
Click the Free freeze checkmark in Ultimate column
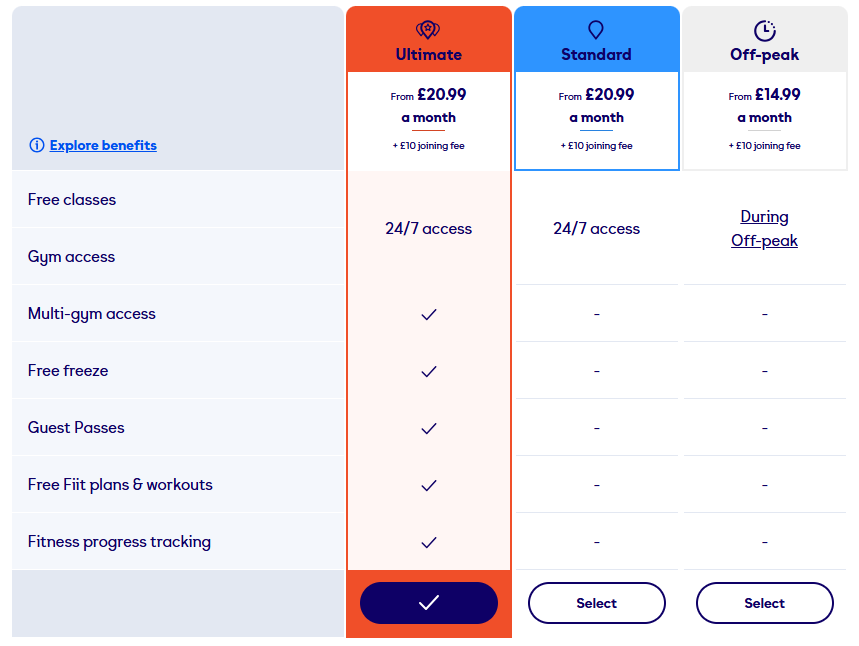[x=428, y=371]
